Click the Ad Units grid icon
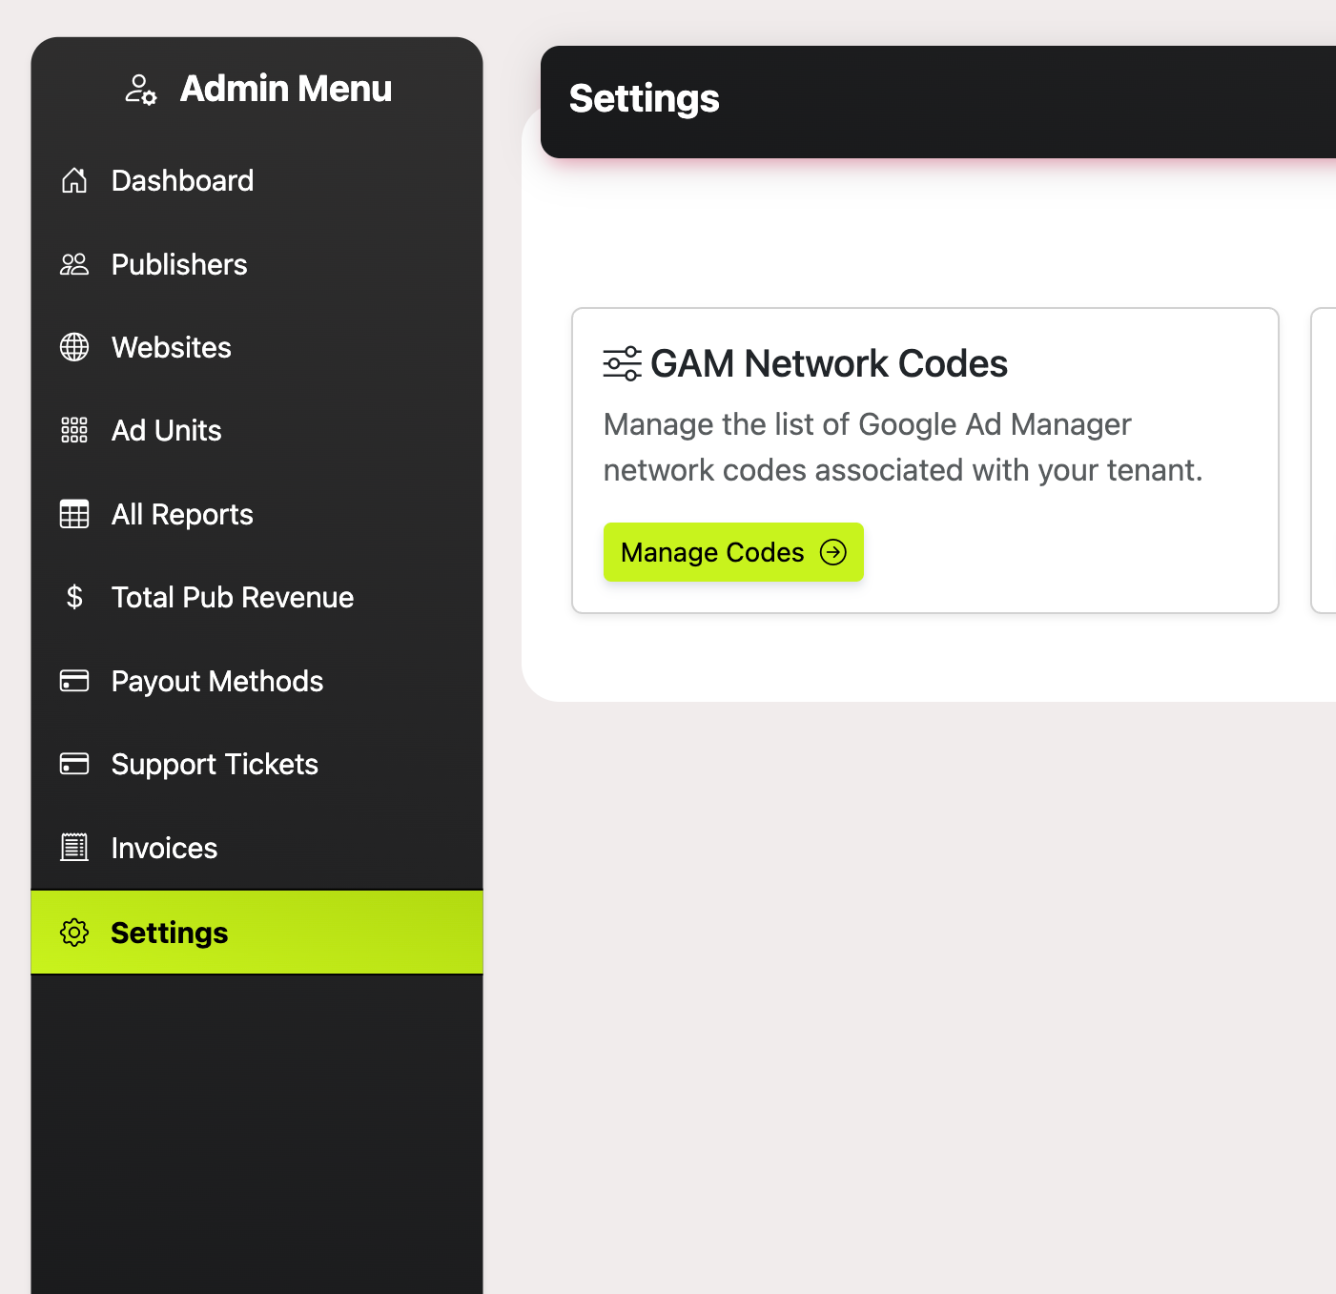 pos(74,430)
